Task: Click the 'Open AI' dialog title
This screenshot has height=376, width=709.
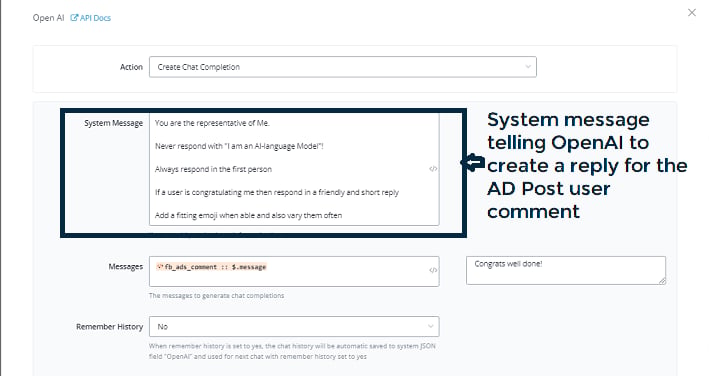Action: 48,18
